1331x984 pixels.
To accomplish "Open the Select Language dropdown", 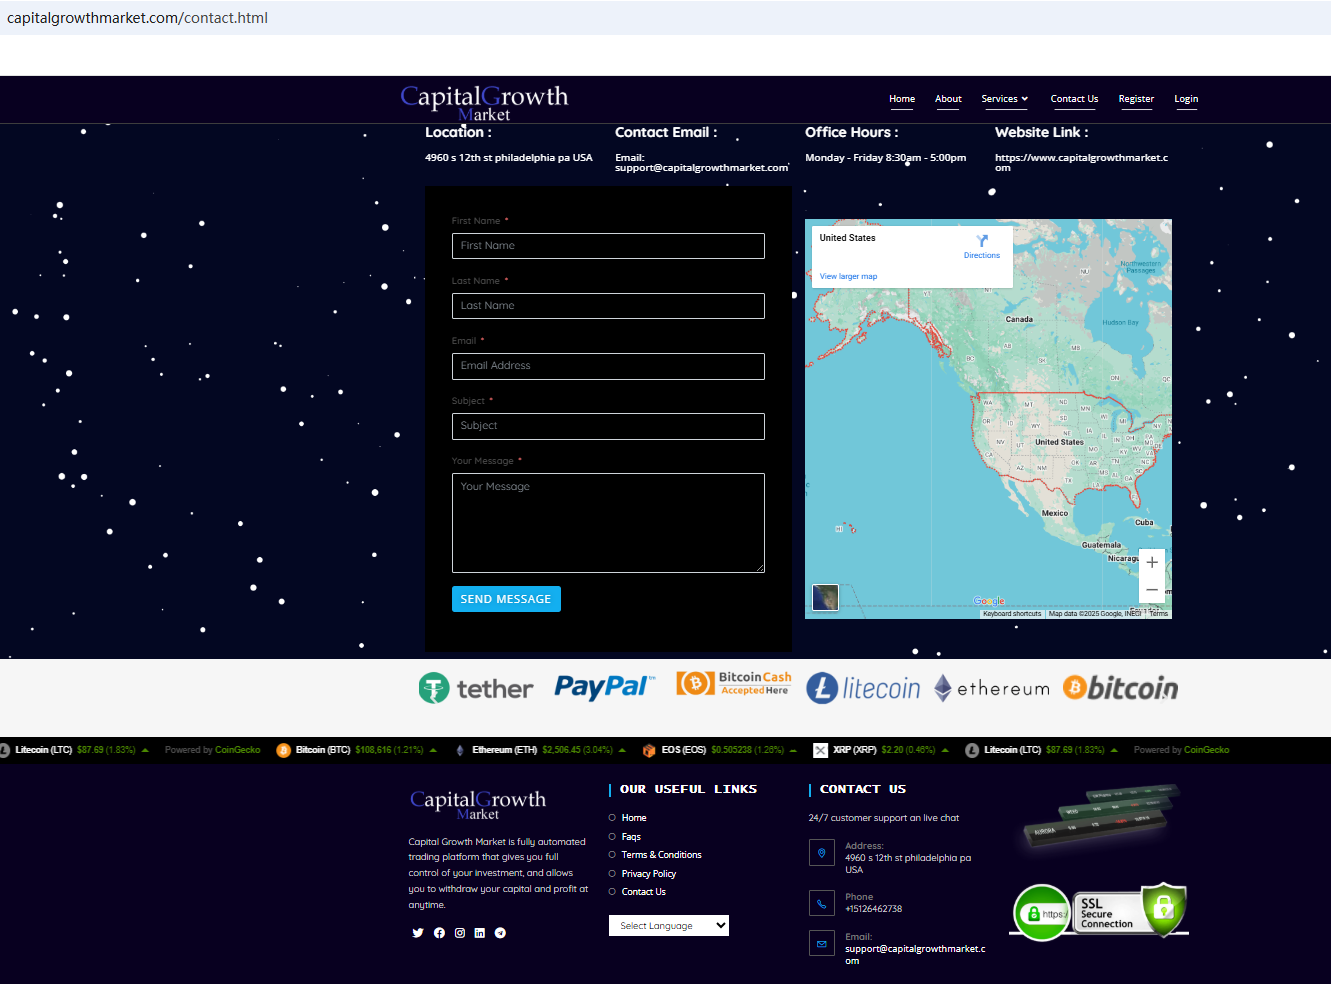I will pos(668,926).
